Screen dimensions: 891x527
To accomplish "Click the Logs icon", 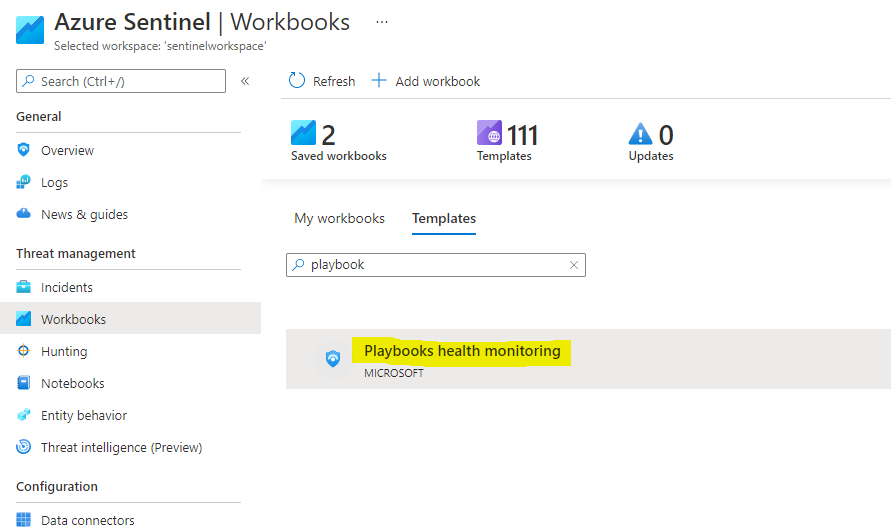I will pos(23,182).
